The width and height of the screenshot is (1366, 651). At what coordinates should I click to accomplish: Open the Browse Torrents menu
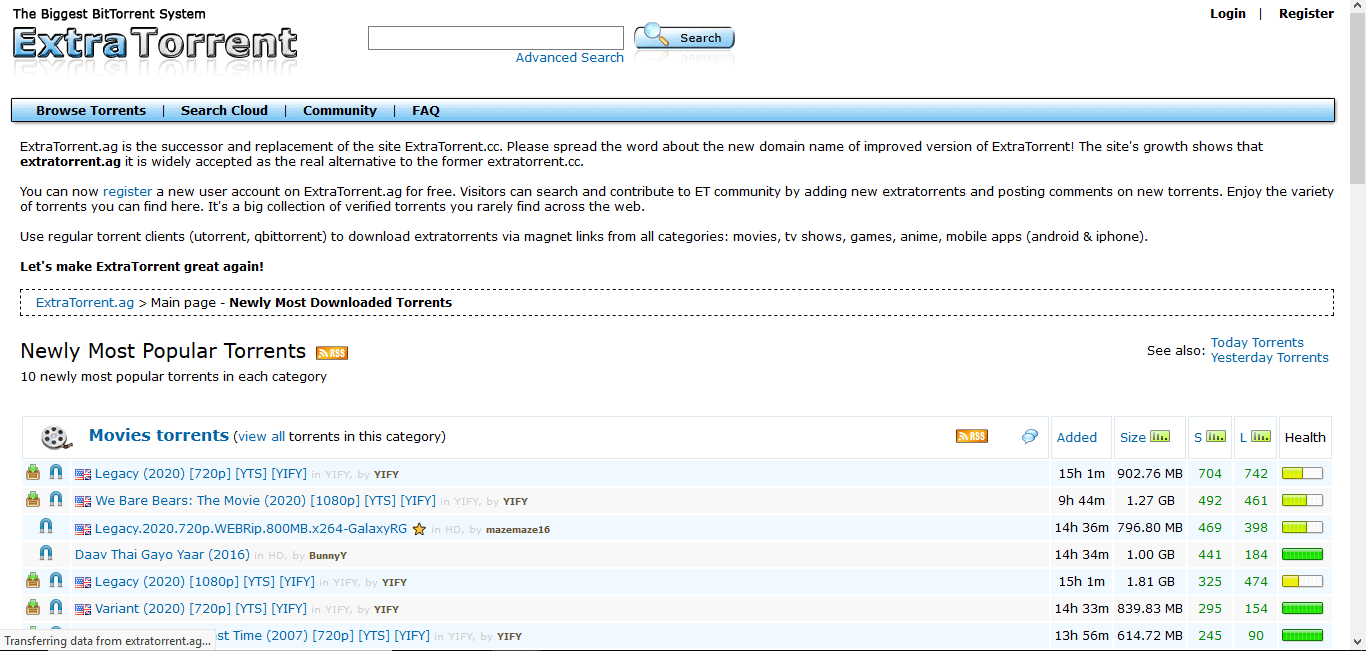click(x=91, y=111)
